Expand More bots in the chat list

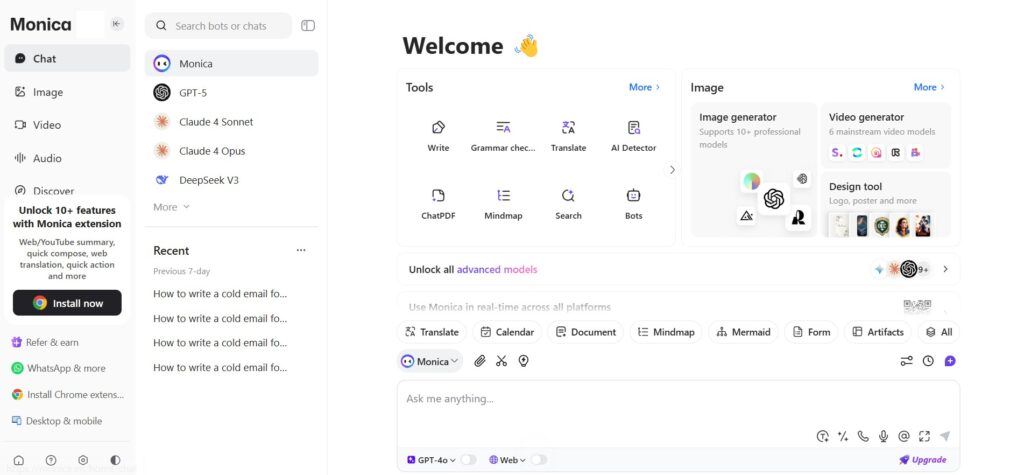click(171, 207)
